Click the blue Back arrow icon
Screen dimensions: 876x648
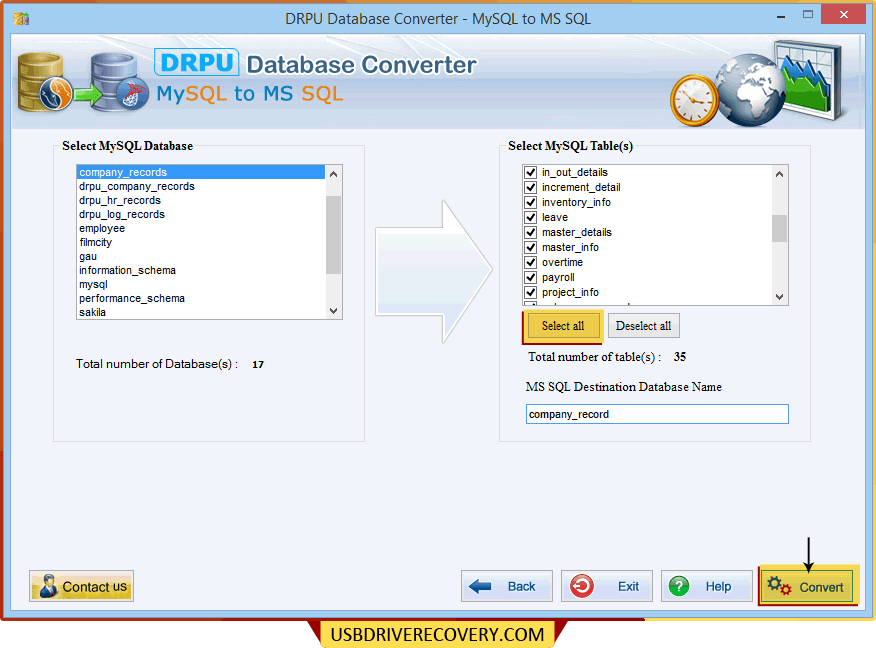coord(480,586)
